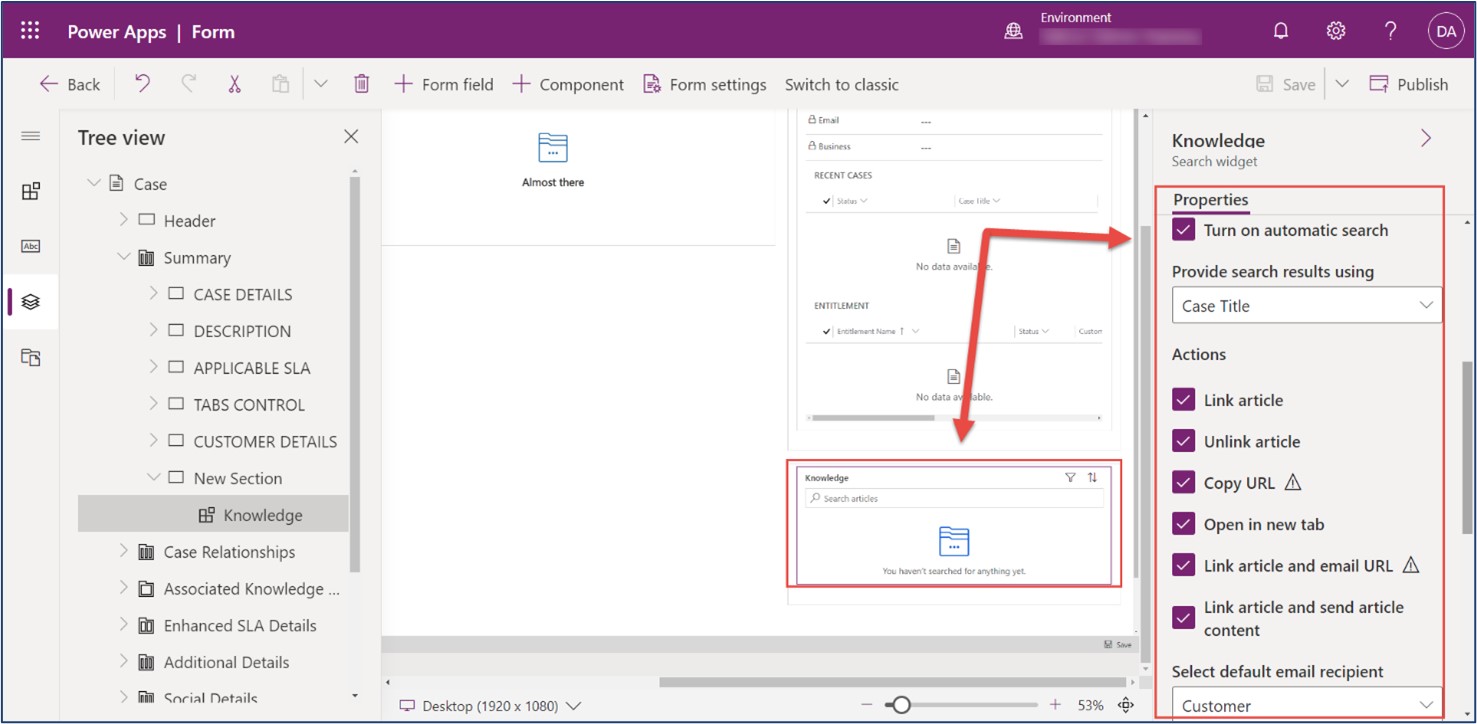The height and width of the screenshot is (724, 1477).
Task: Open the help question mark
Action: (x=1390, y=31)
